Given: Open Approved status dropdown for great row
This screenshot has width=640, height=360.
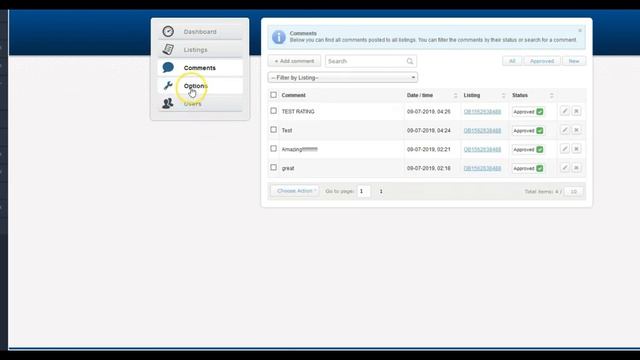Looking at the screenshot, I should (x=528, y=168).
